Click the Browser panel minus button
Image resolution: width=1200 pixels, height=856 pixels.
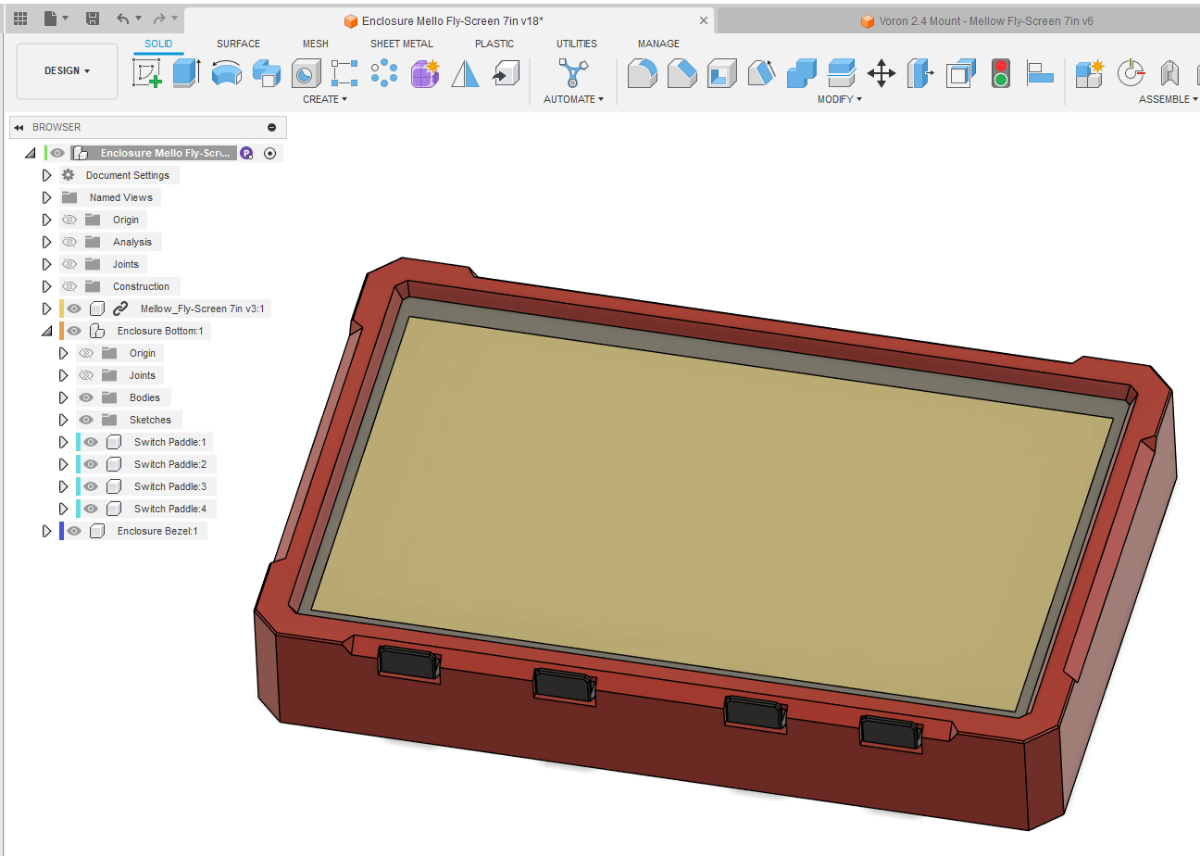[x=272, y=127]
